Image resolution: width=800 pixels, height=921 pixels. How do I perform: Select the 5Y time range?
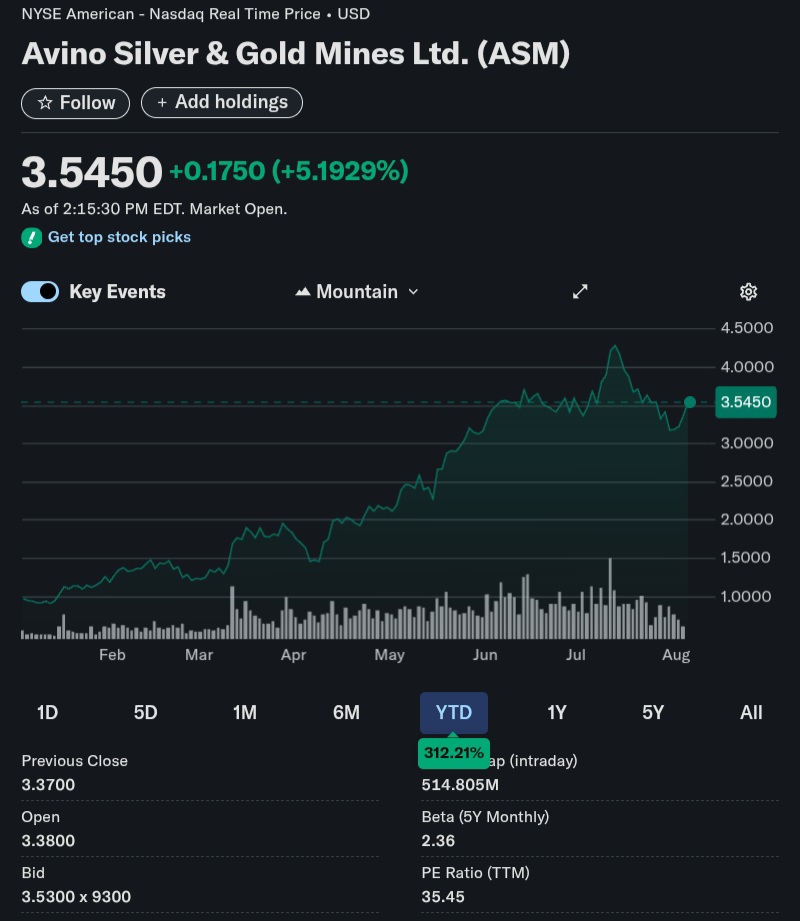click(653, 712)
